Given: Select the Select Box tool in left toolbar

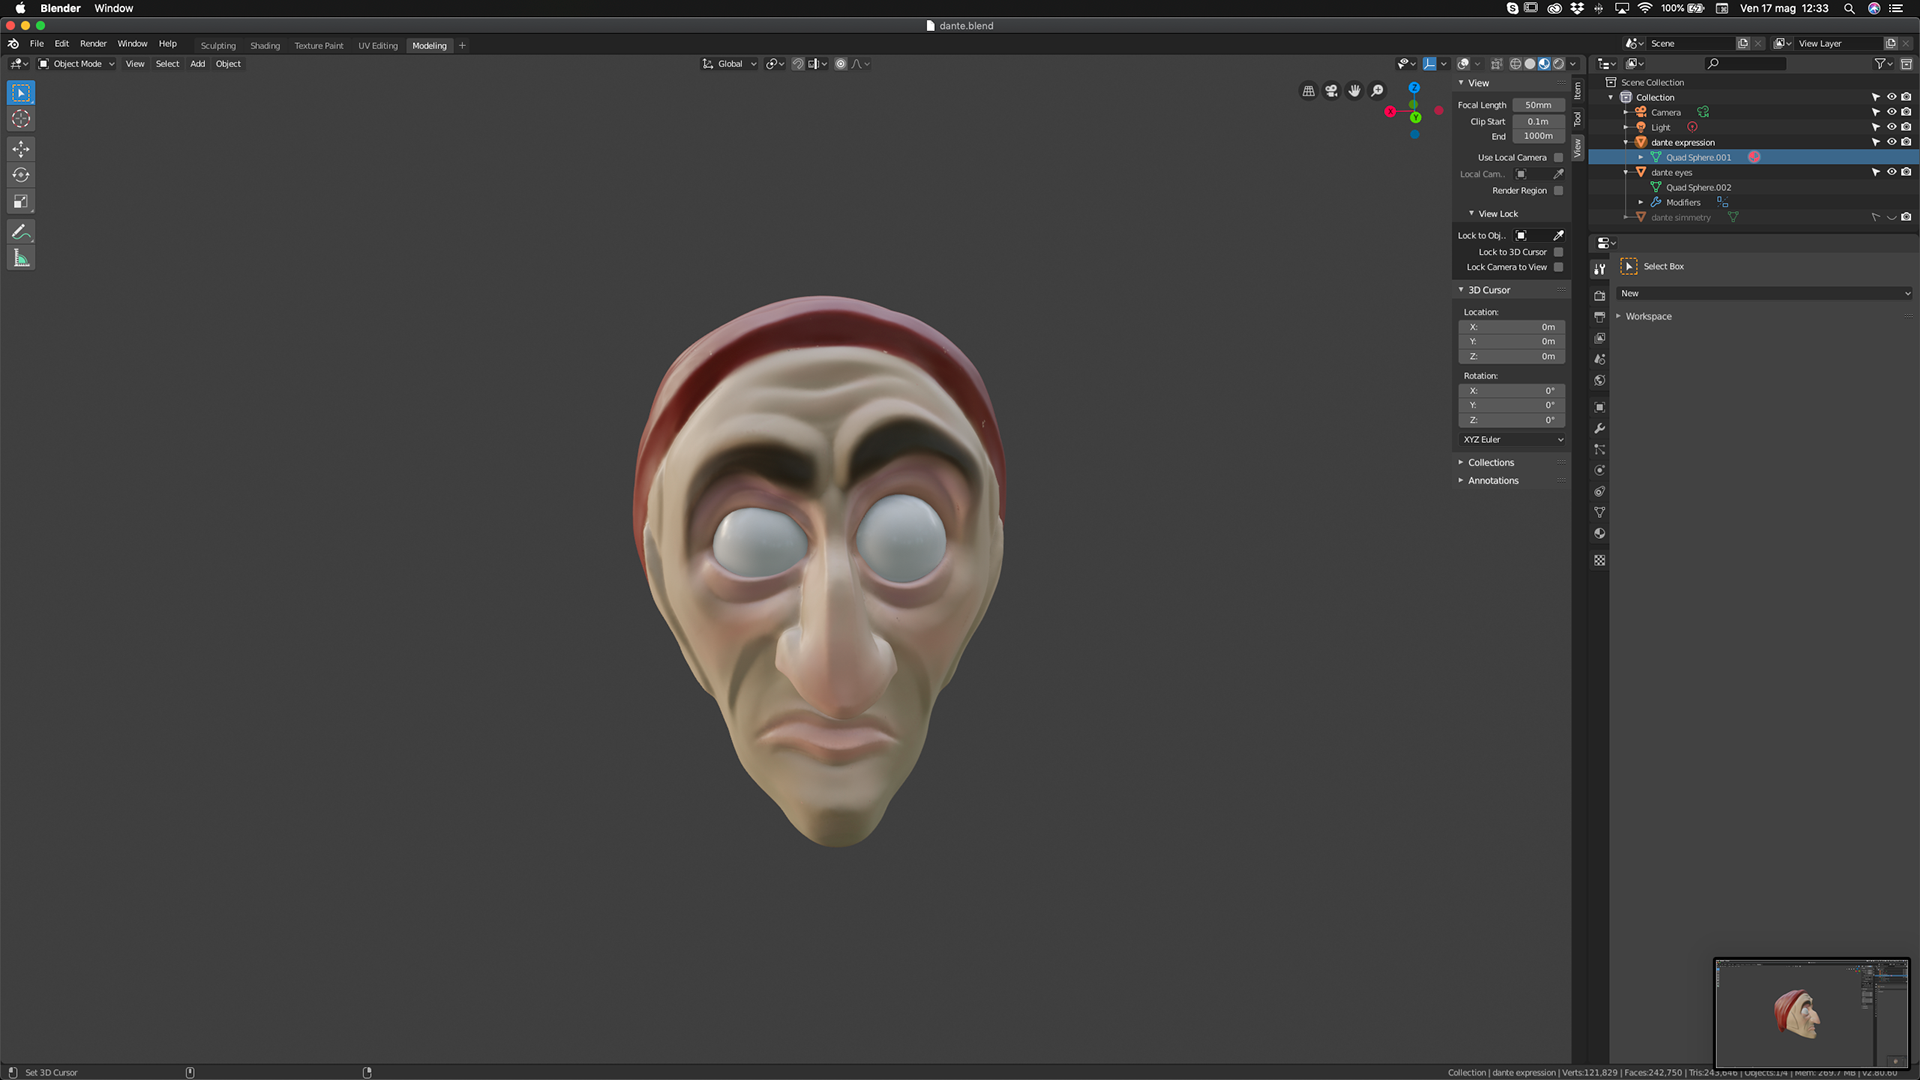Looking at the screenshot, I should [x=21, y=93].
